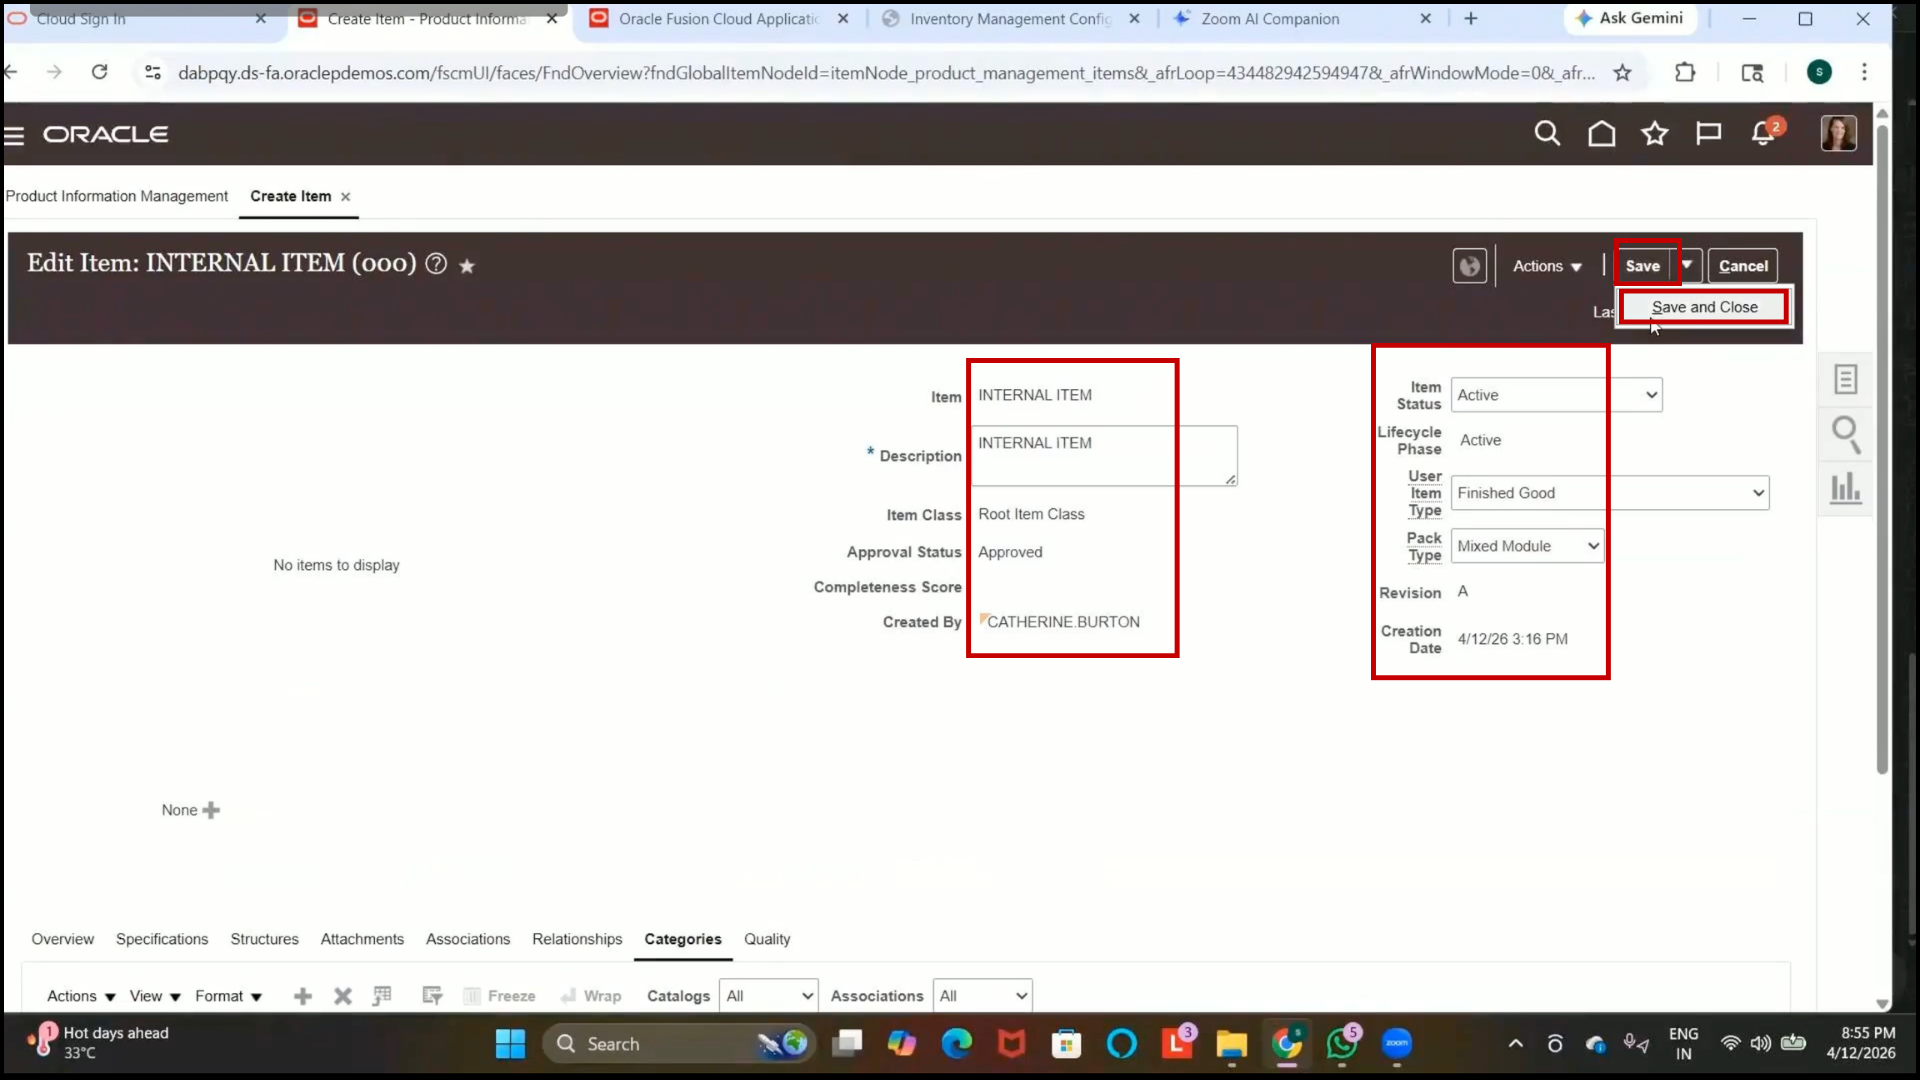The image size is (1920, 1080).
Task: Select the Categories tab
Action: click(x=683, y=939)
